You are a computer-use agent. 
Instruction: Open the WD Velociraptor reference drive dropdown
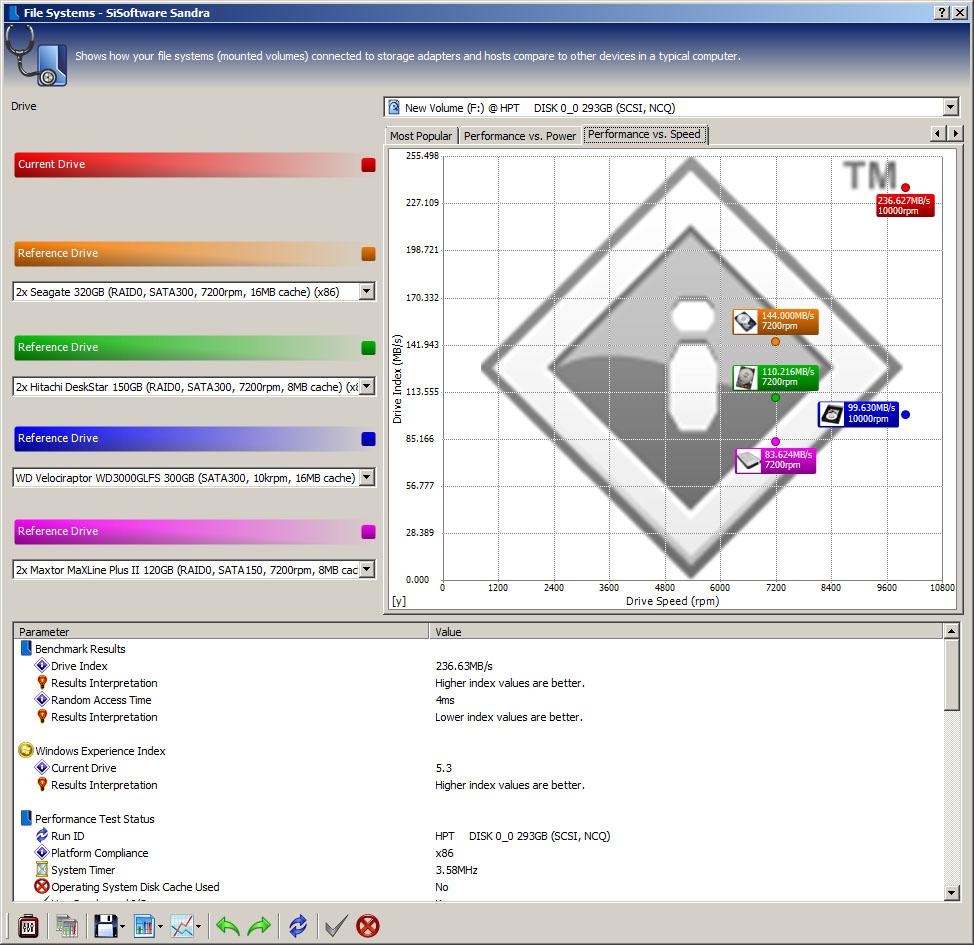click(x=367, y=477)
